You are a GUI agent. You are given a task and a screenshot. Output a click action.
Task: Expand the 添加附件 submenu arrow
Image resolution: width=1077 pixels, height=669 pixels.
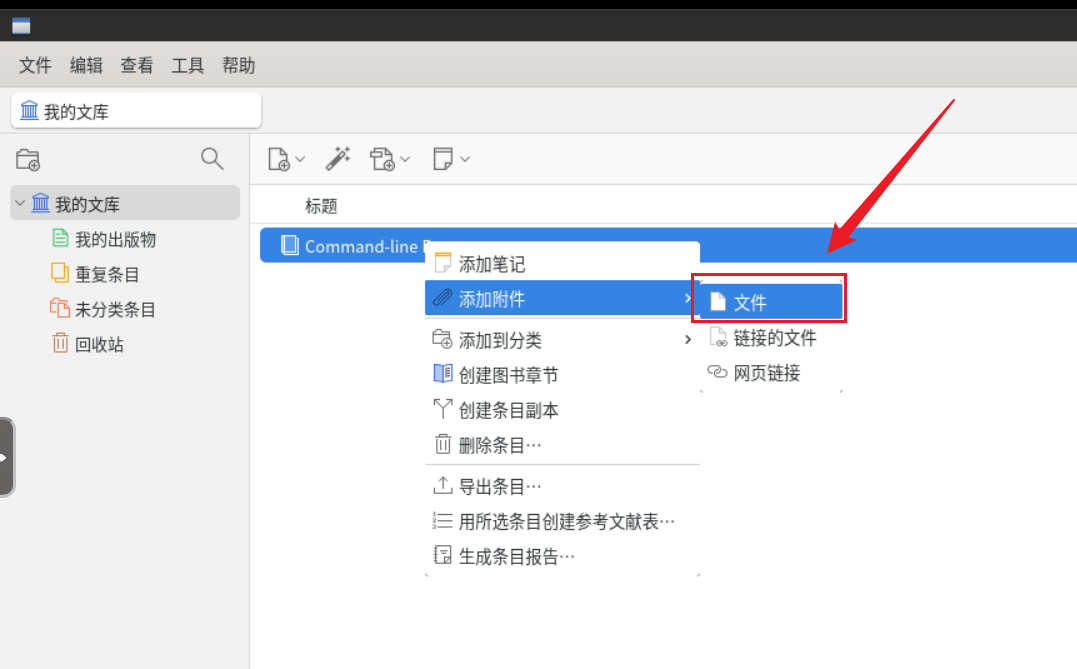point(688,298)
